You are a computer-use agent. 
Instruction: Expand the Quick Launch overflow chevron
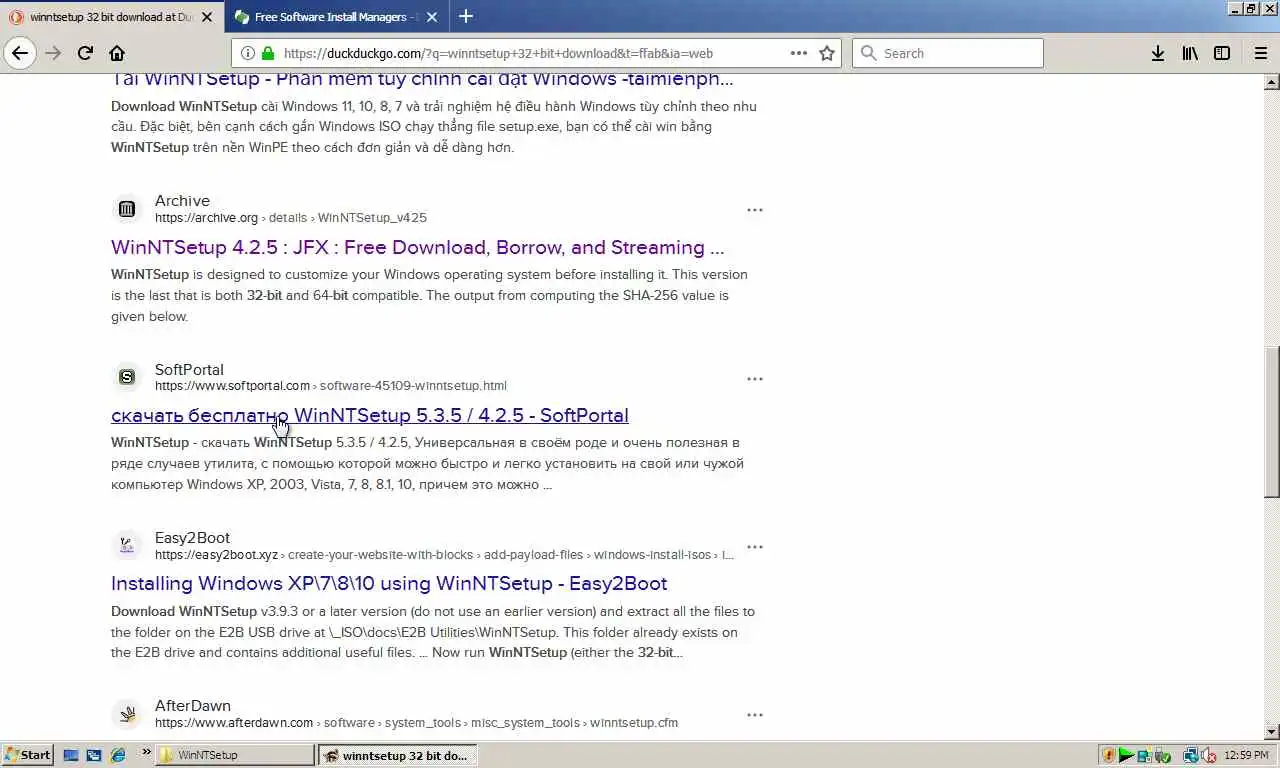point(146,752)
